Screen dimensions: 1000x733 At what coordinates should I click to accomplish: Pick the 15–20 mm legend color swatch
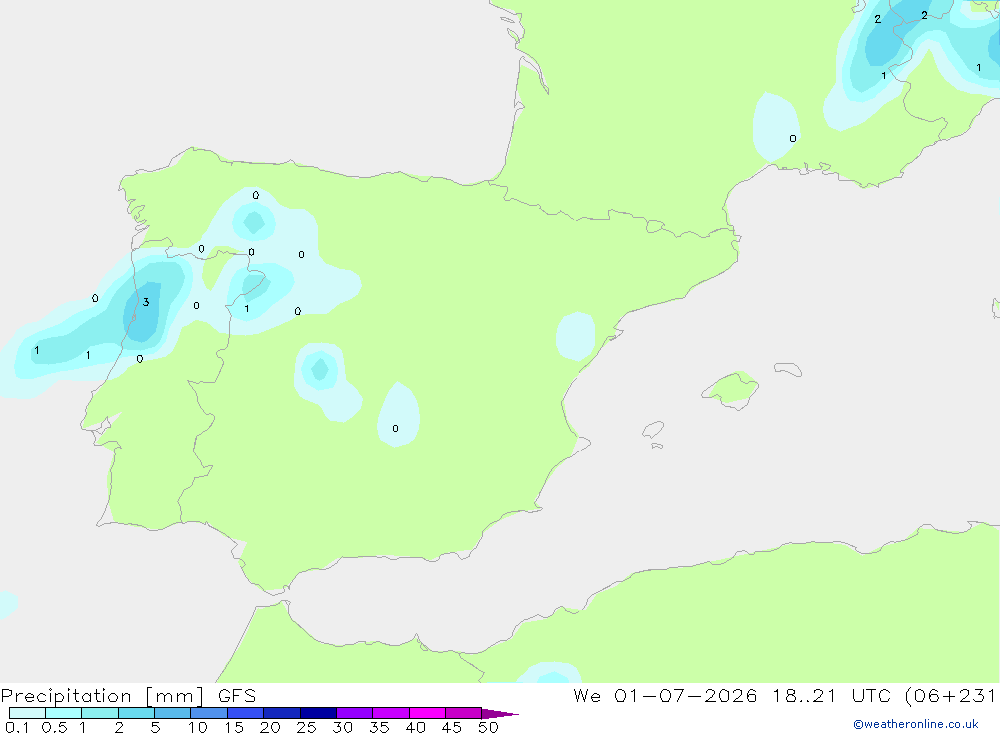(x=246, y=713)
